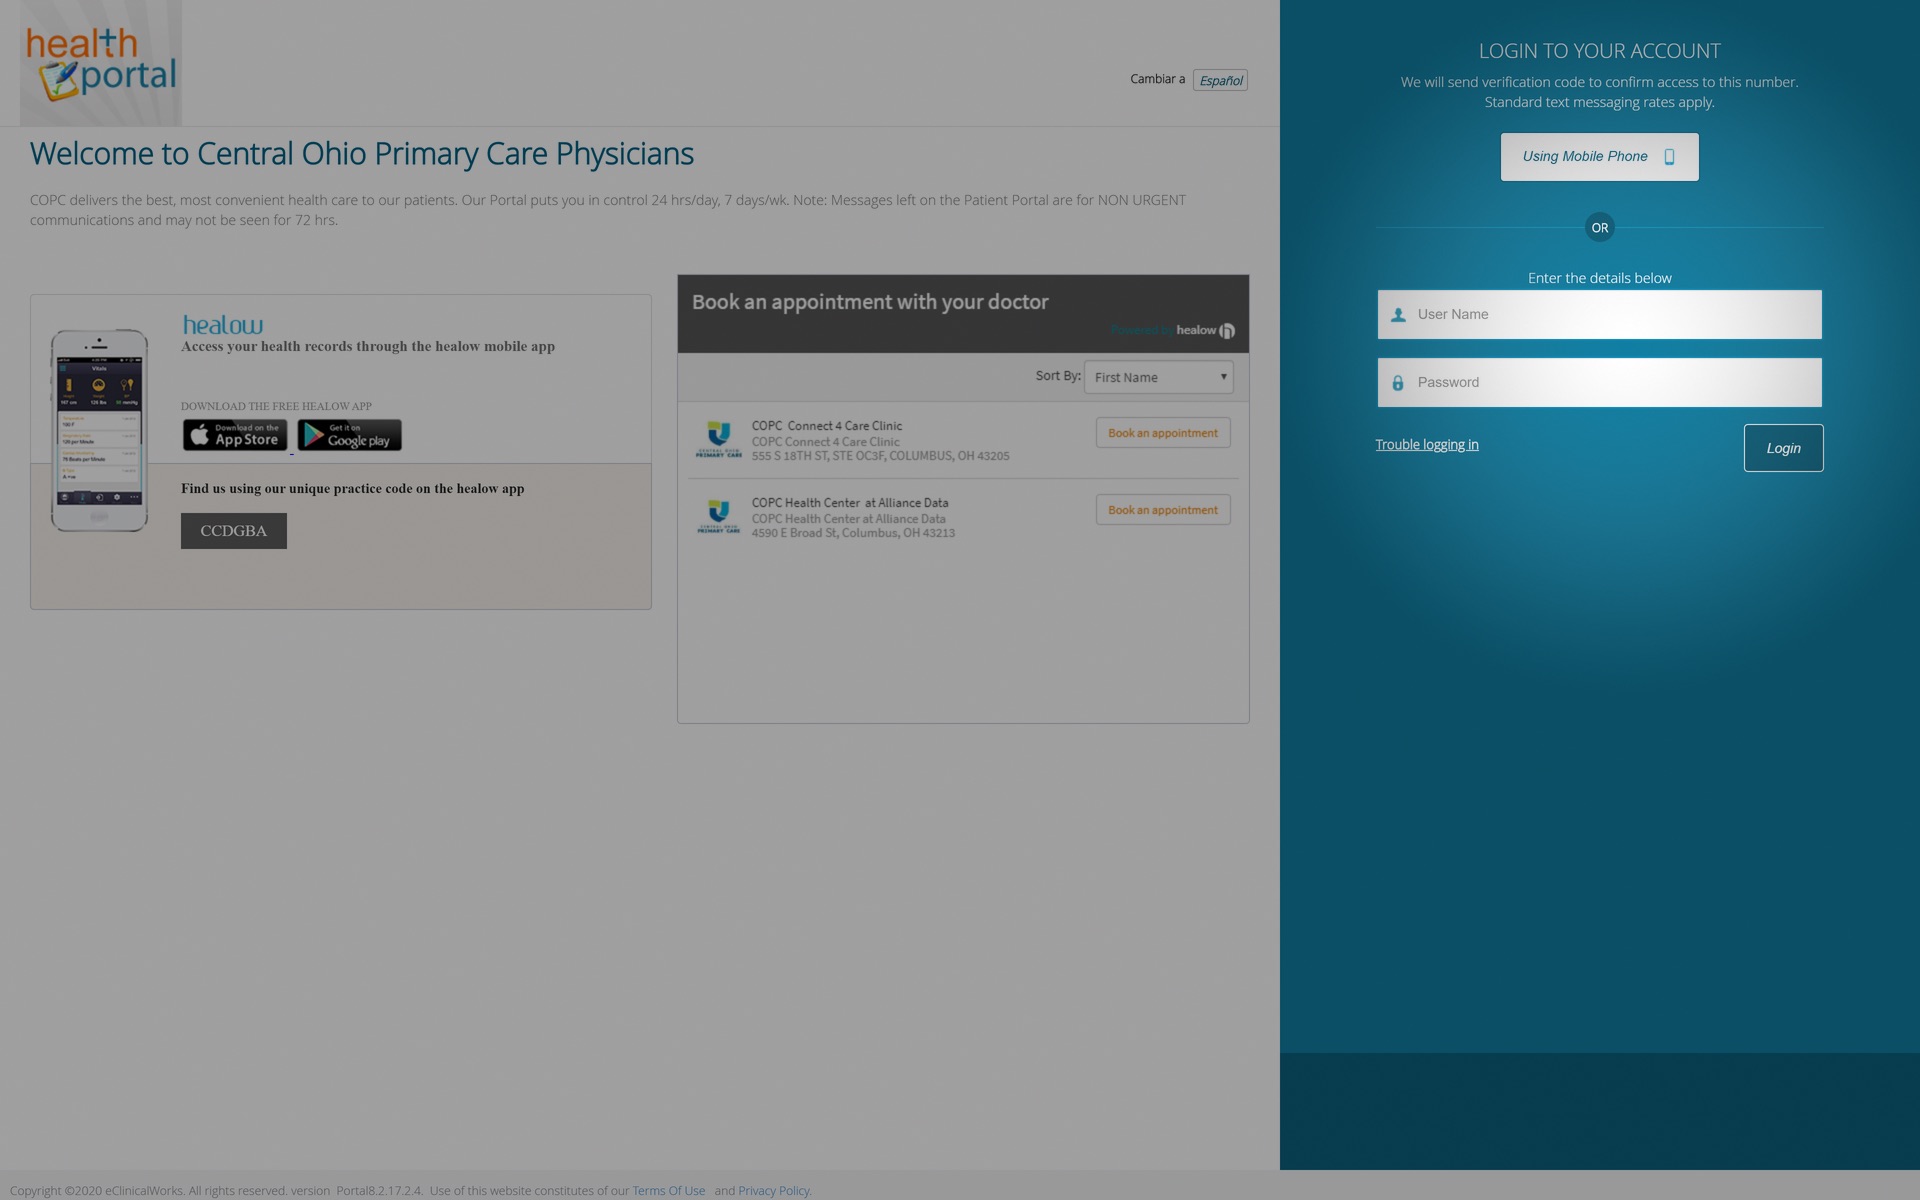Click the Trouble logging in link
This screenshot has width=1920, height=1200.
[x=1427, y=445]
